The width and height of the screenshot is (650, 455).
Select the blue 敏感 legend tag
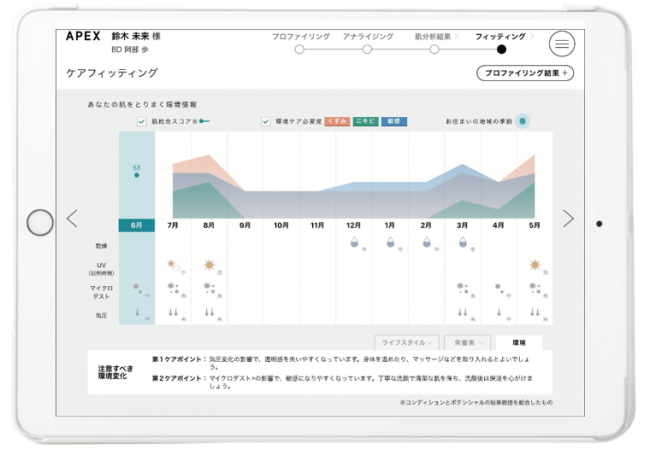[394, 121]
